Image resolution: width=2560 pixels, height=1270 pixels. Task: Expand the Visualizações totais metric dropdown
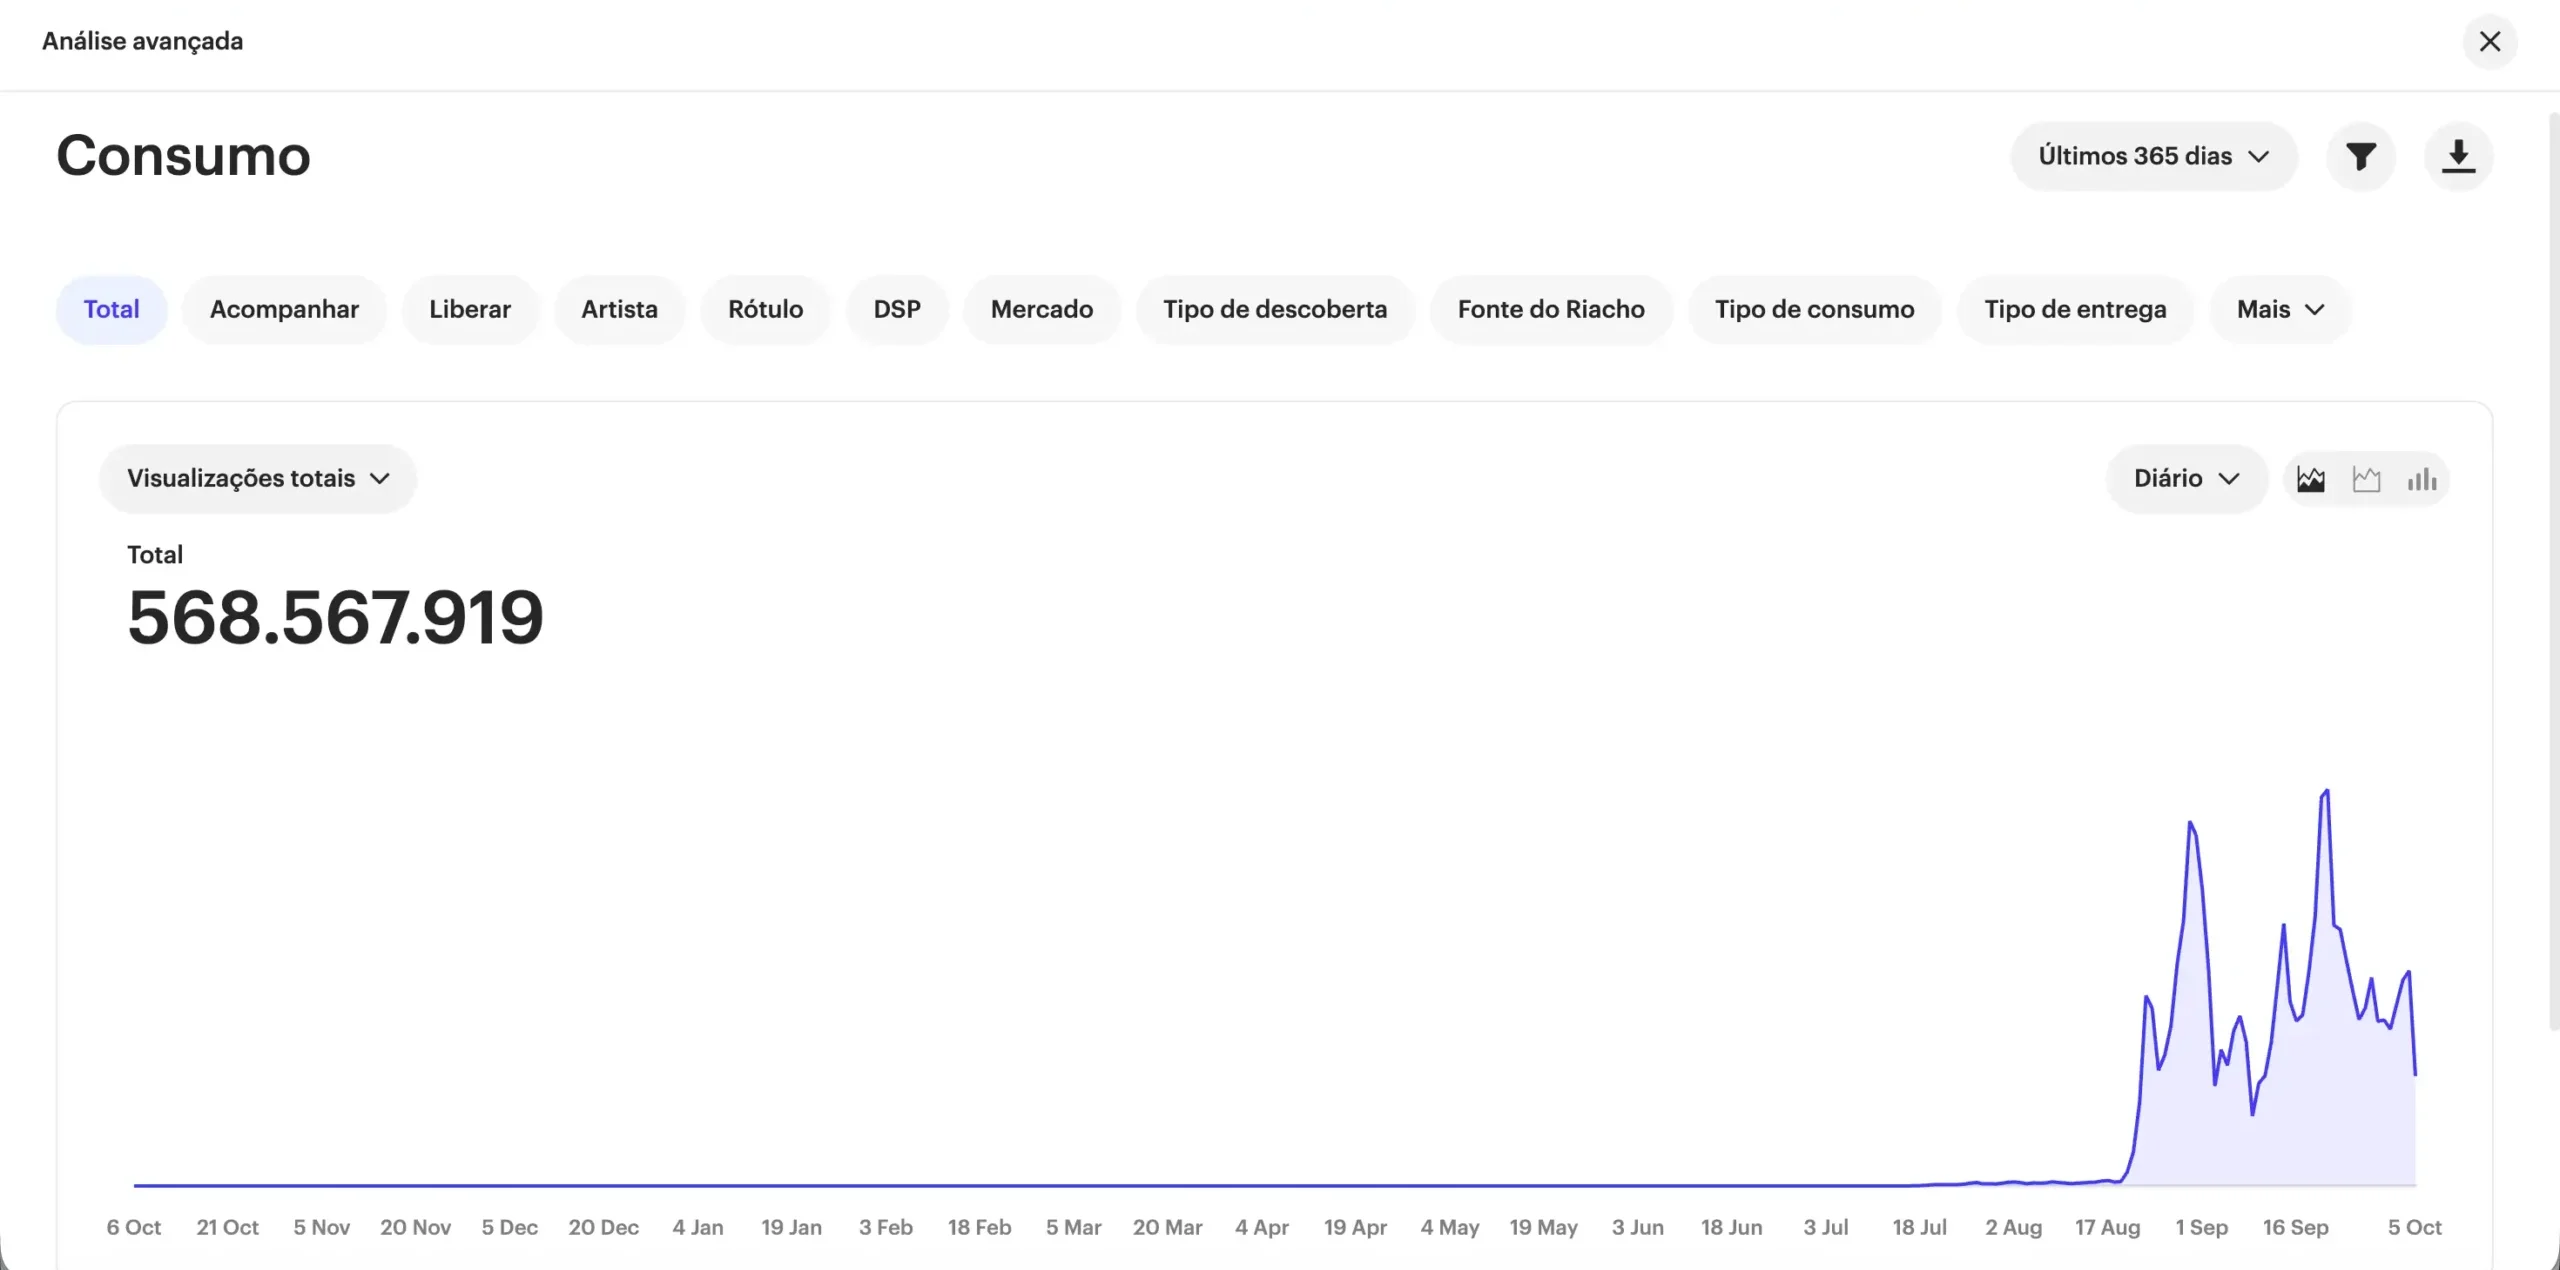coord(257,478)
